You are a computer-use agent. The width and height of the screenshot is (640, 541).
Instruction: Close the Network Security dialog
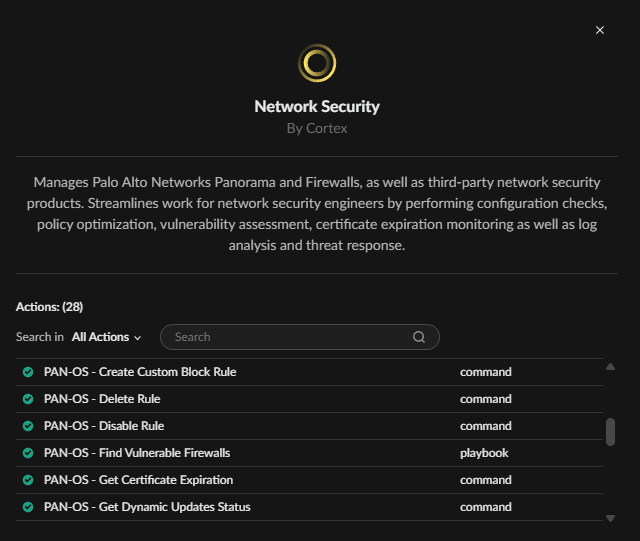600,30
